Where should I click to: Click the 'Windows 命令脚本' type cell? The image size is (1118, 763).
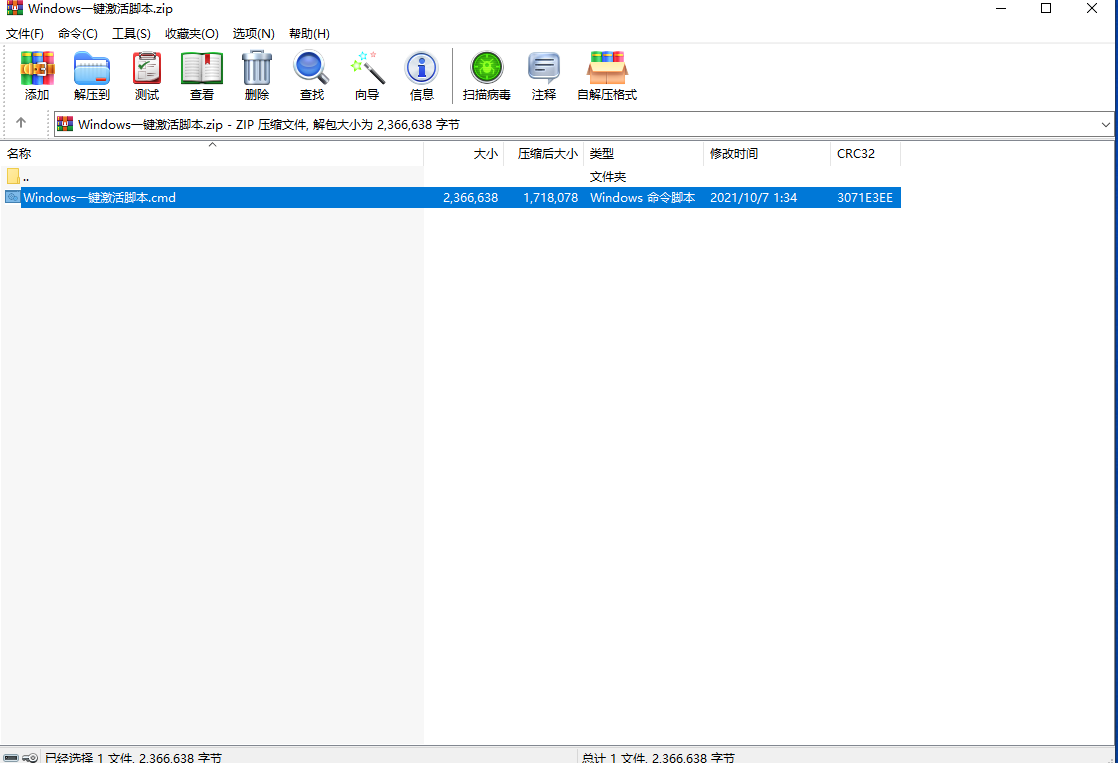[x=642, y=198]
